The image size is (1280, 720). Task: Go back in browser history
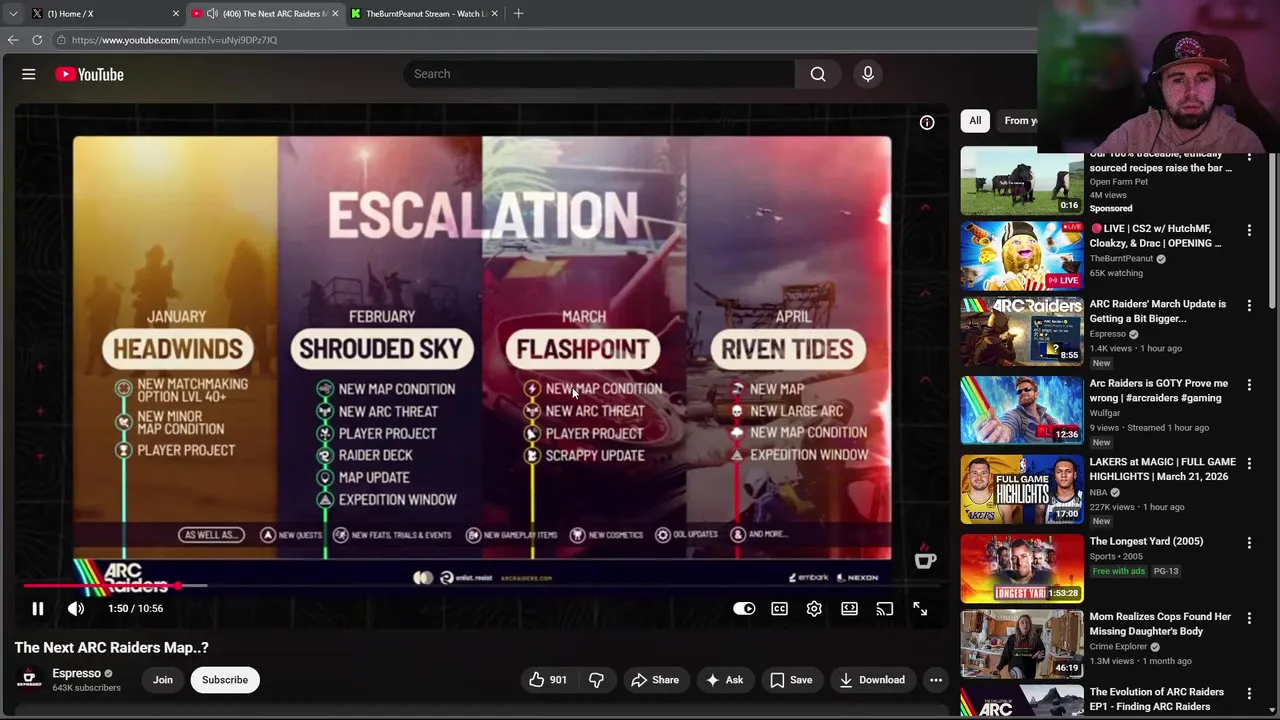(13, 40)
